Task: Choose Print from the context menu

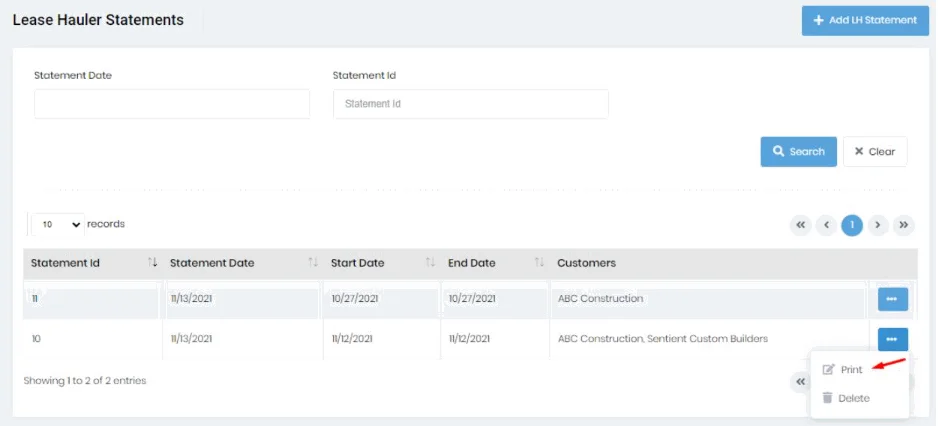Action: coord(850,370)
